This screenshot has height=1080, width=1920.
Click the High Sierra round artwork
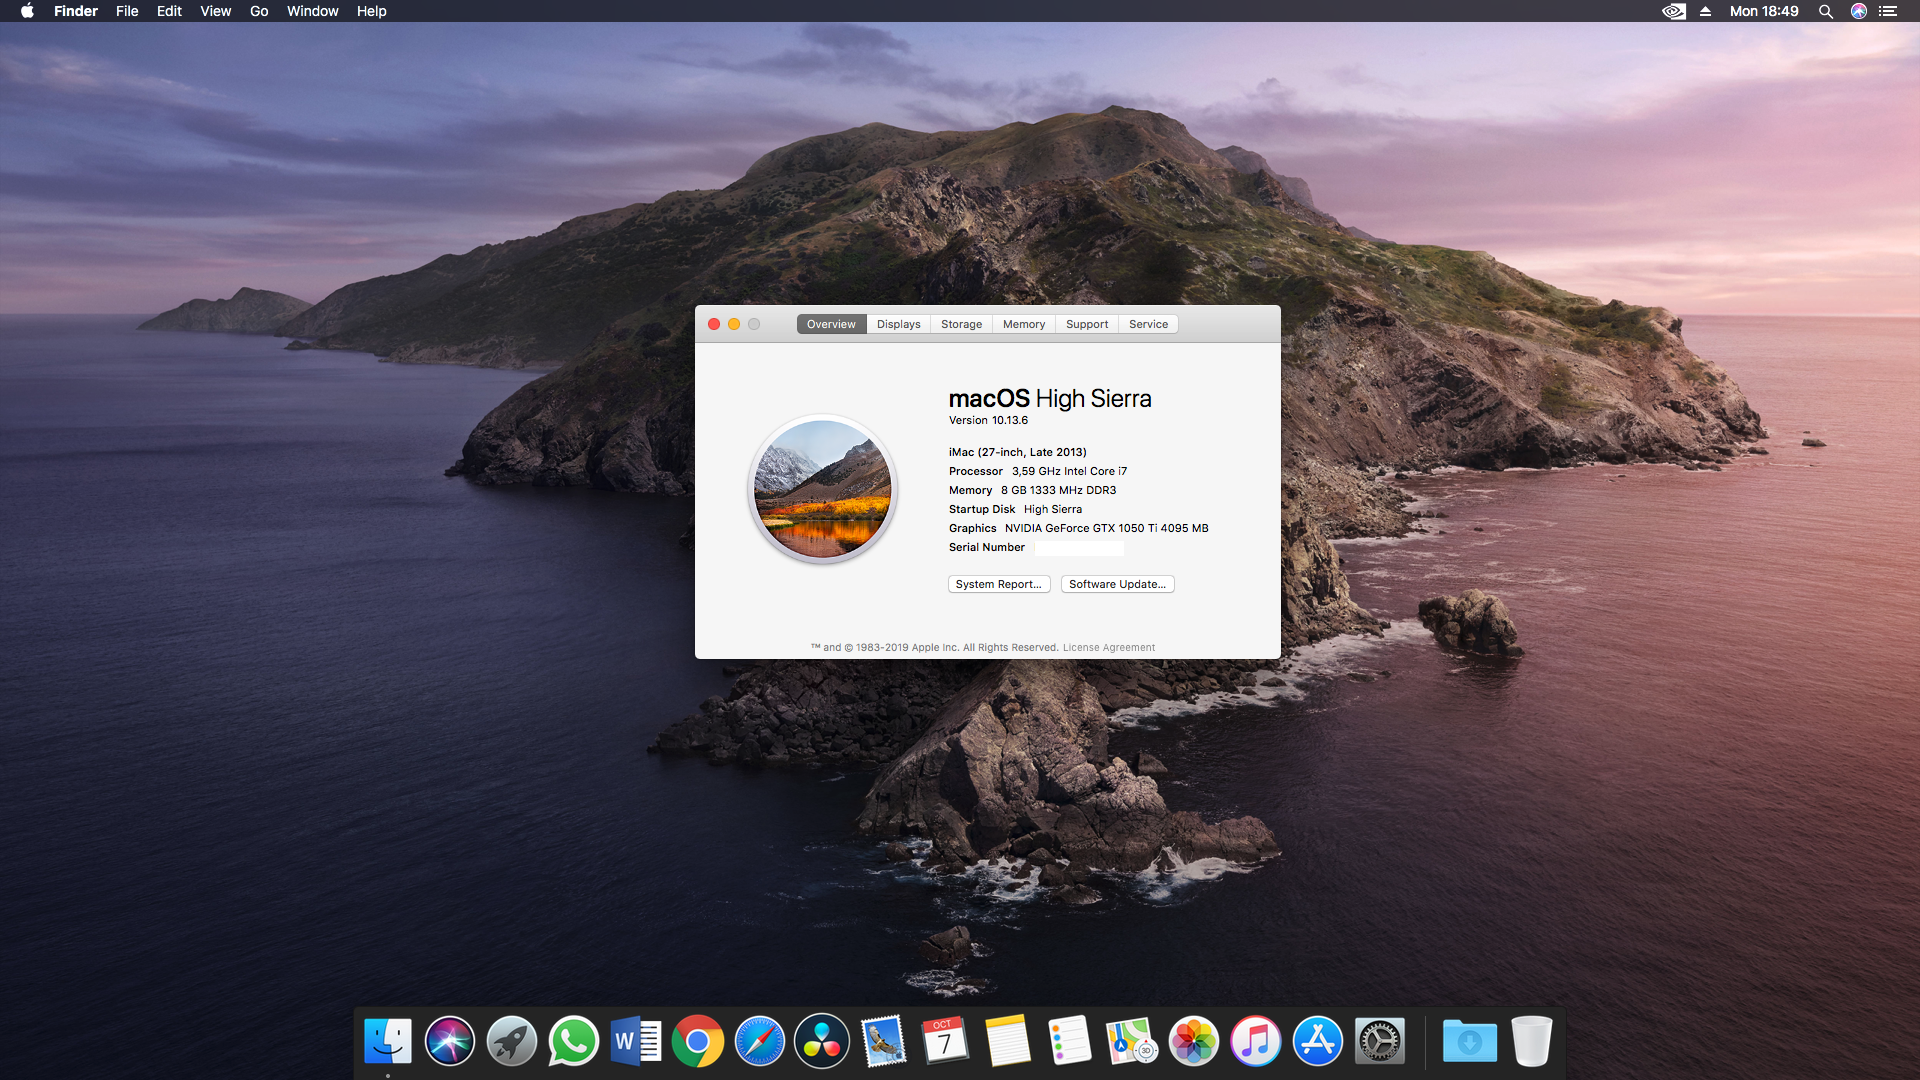tap(822, 489)
